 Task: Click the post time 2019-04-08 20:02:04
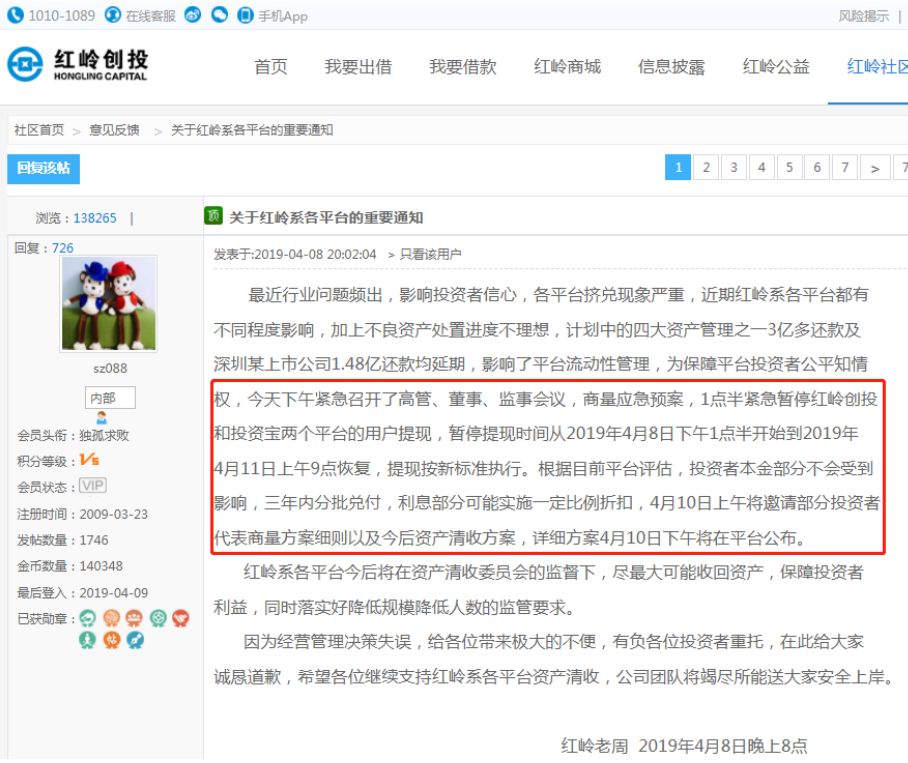click(315, 254)
